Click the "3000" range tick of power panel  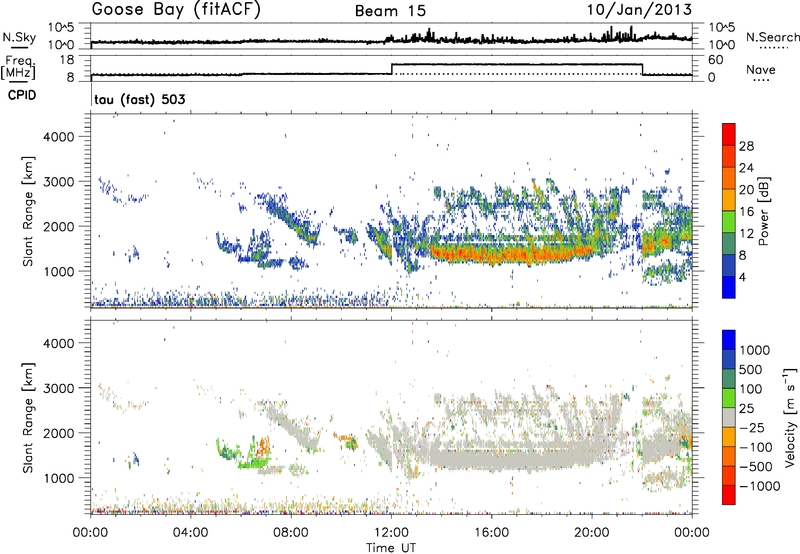click(58, 182)
